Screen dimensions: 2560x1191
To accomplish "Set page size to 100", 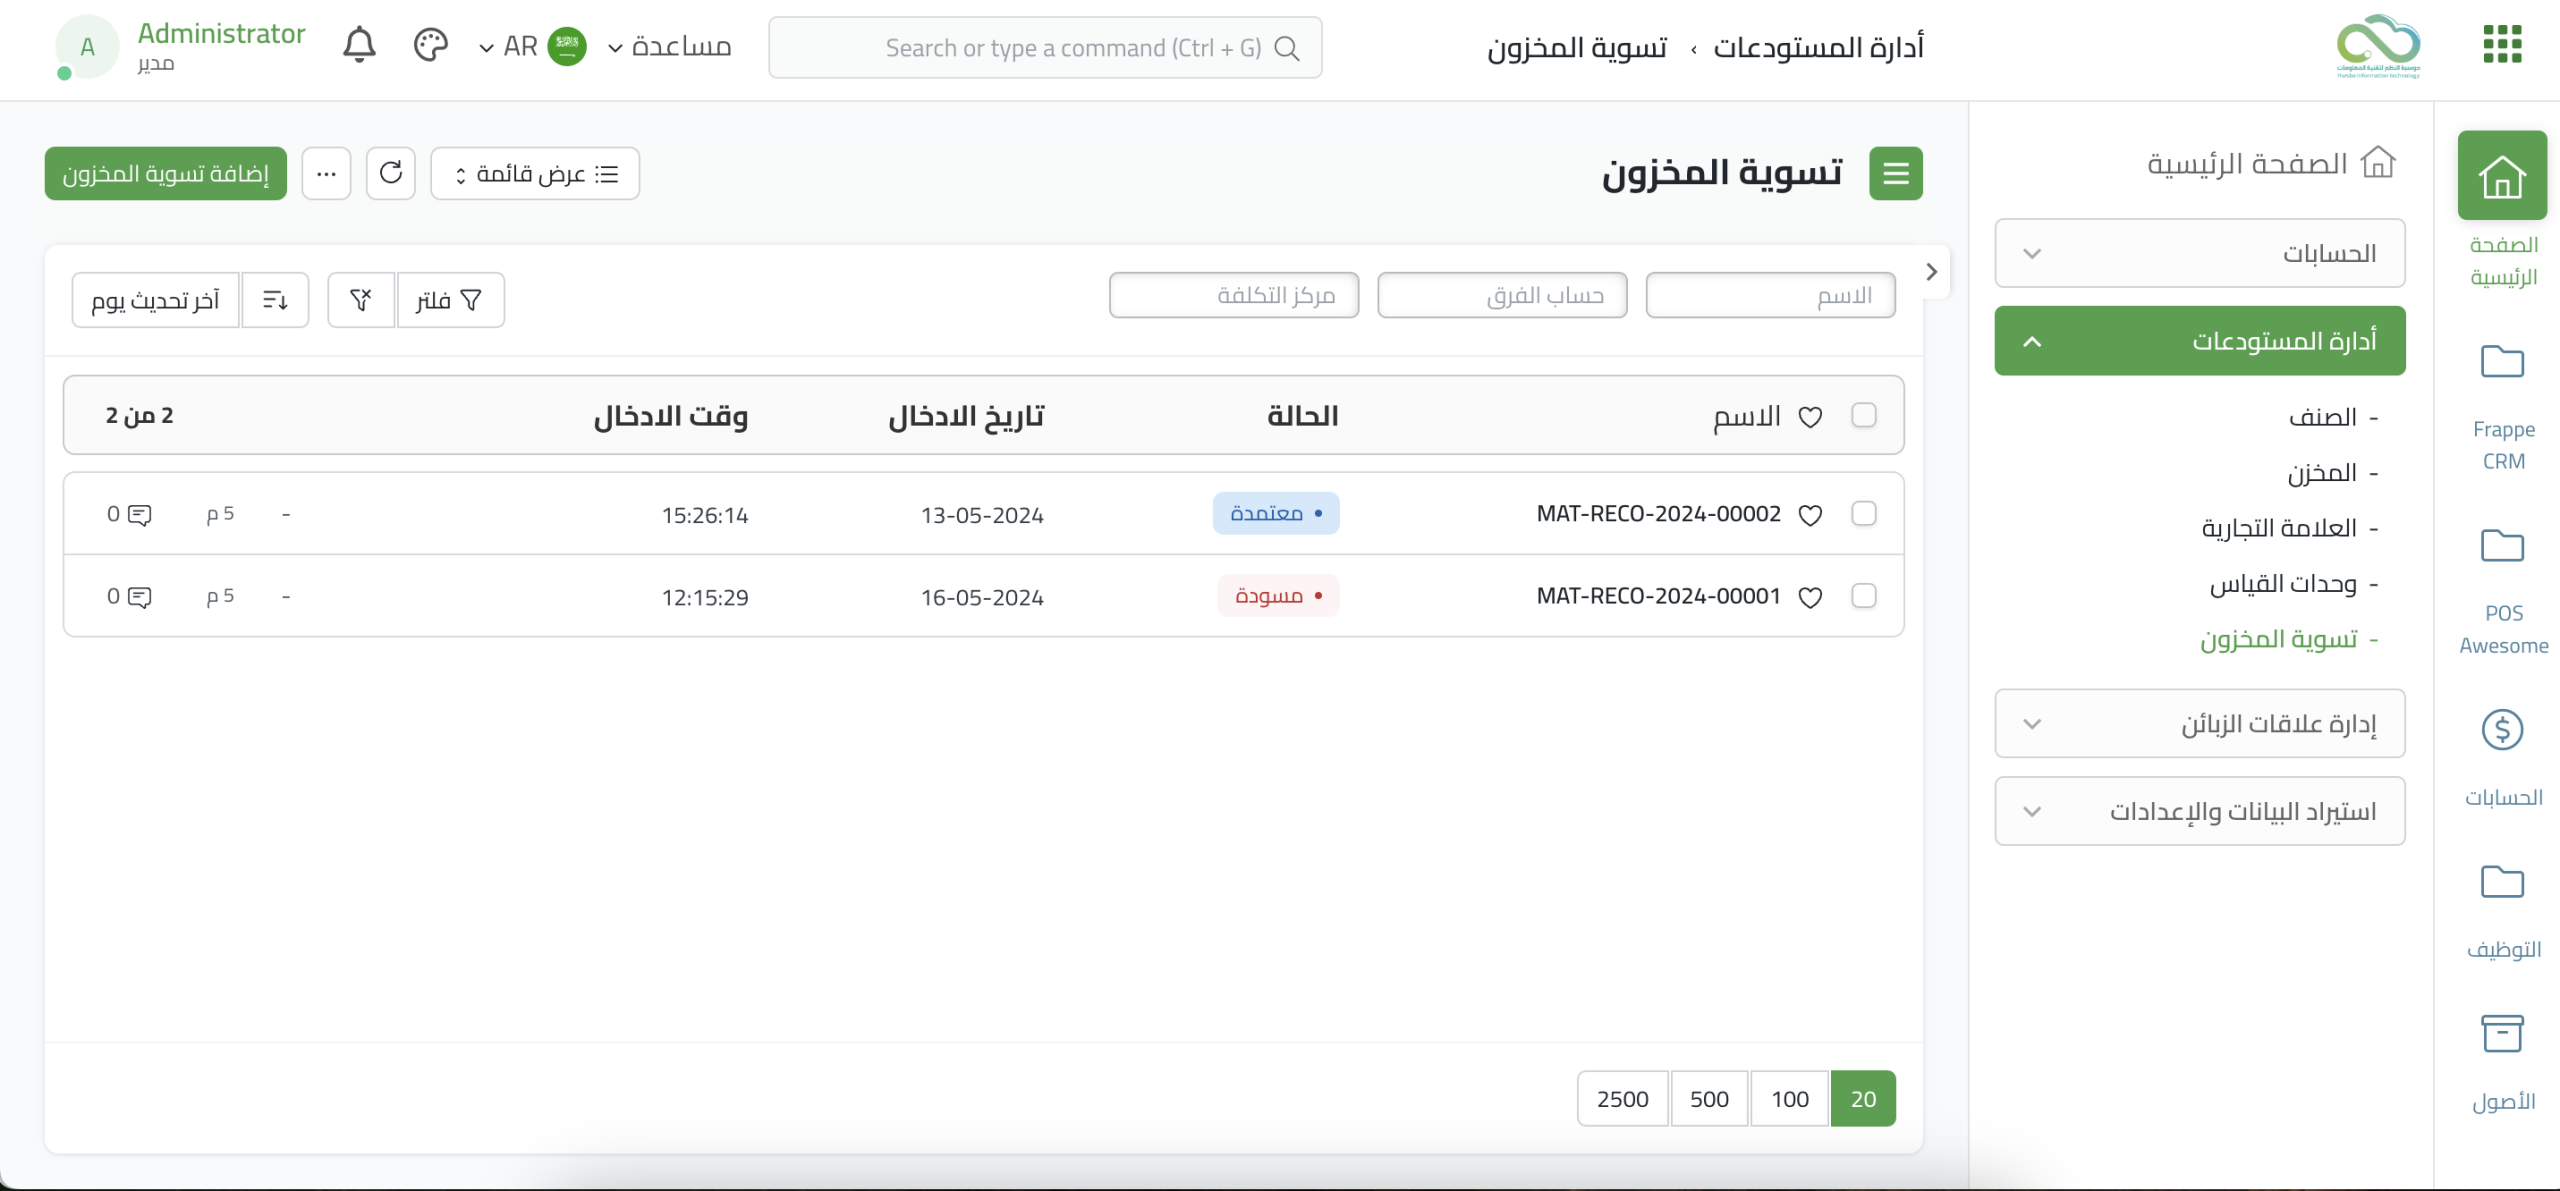I will click(x=1789, y=1097).
